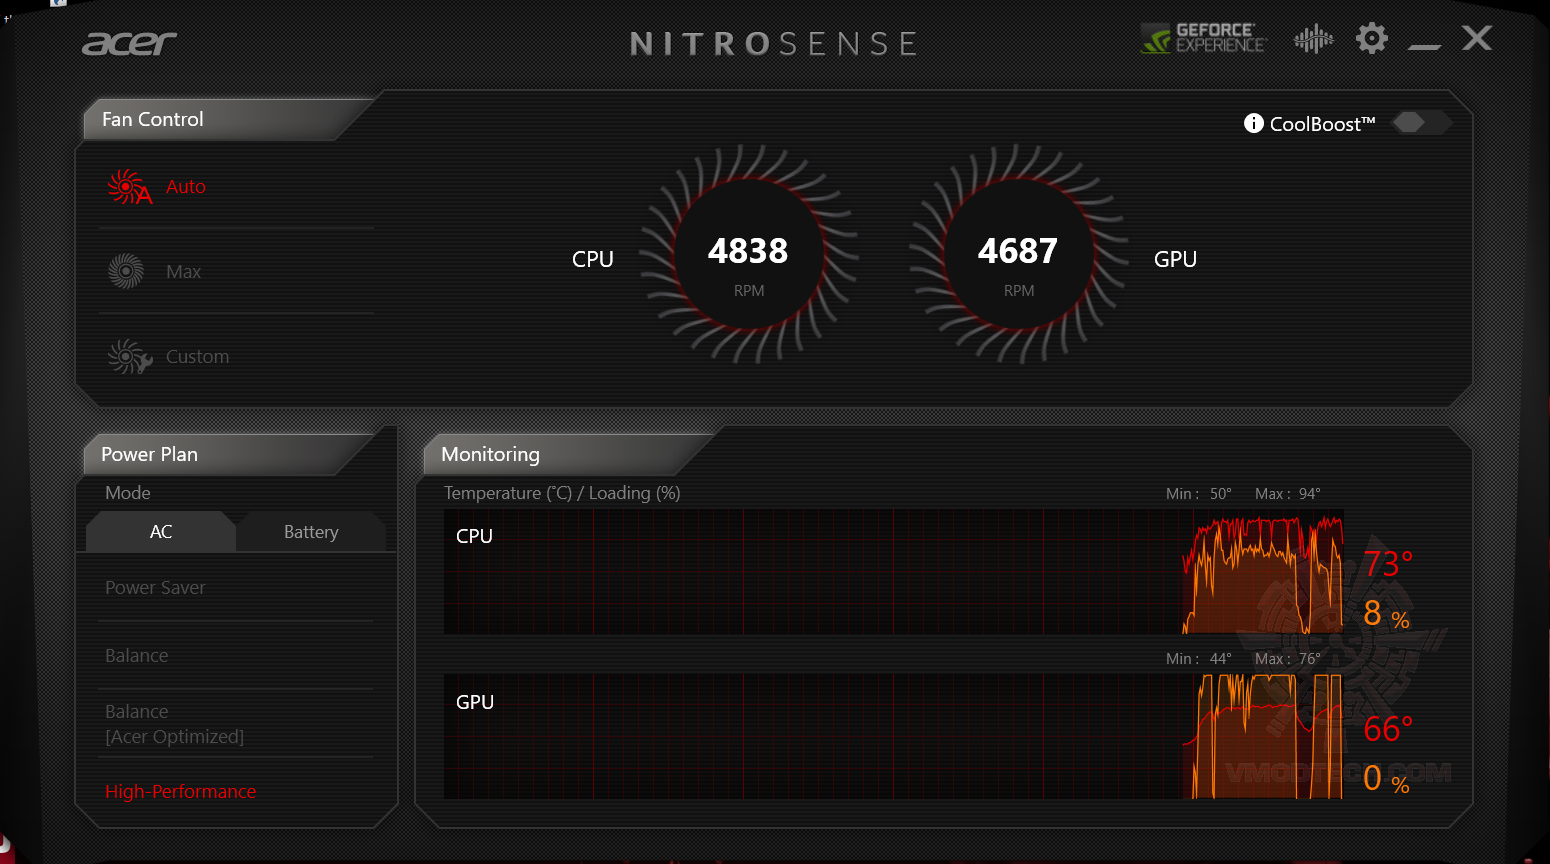This screenshot has width=1550, height=864.
Task: Select the Power Saver plan
Action: pos(155,588)
